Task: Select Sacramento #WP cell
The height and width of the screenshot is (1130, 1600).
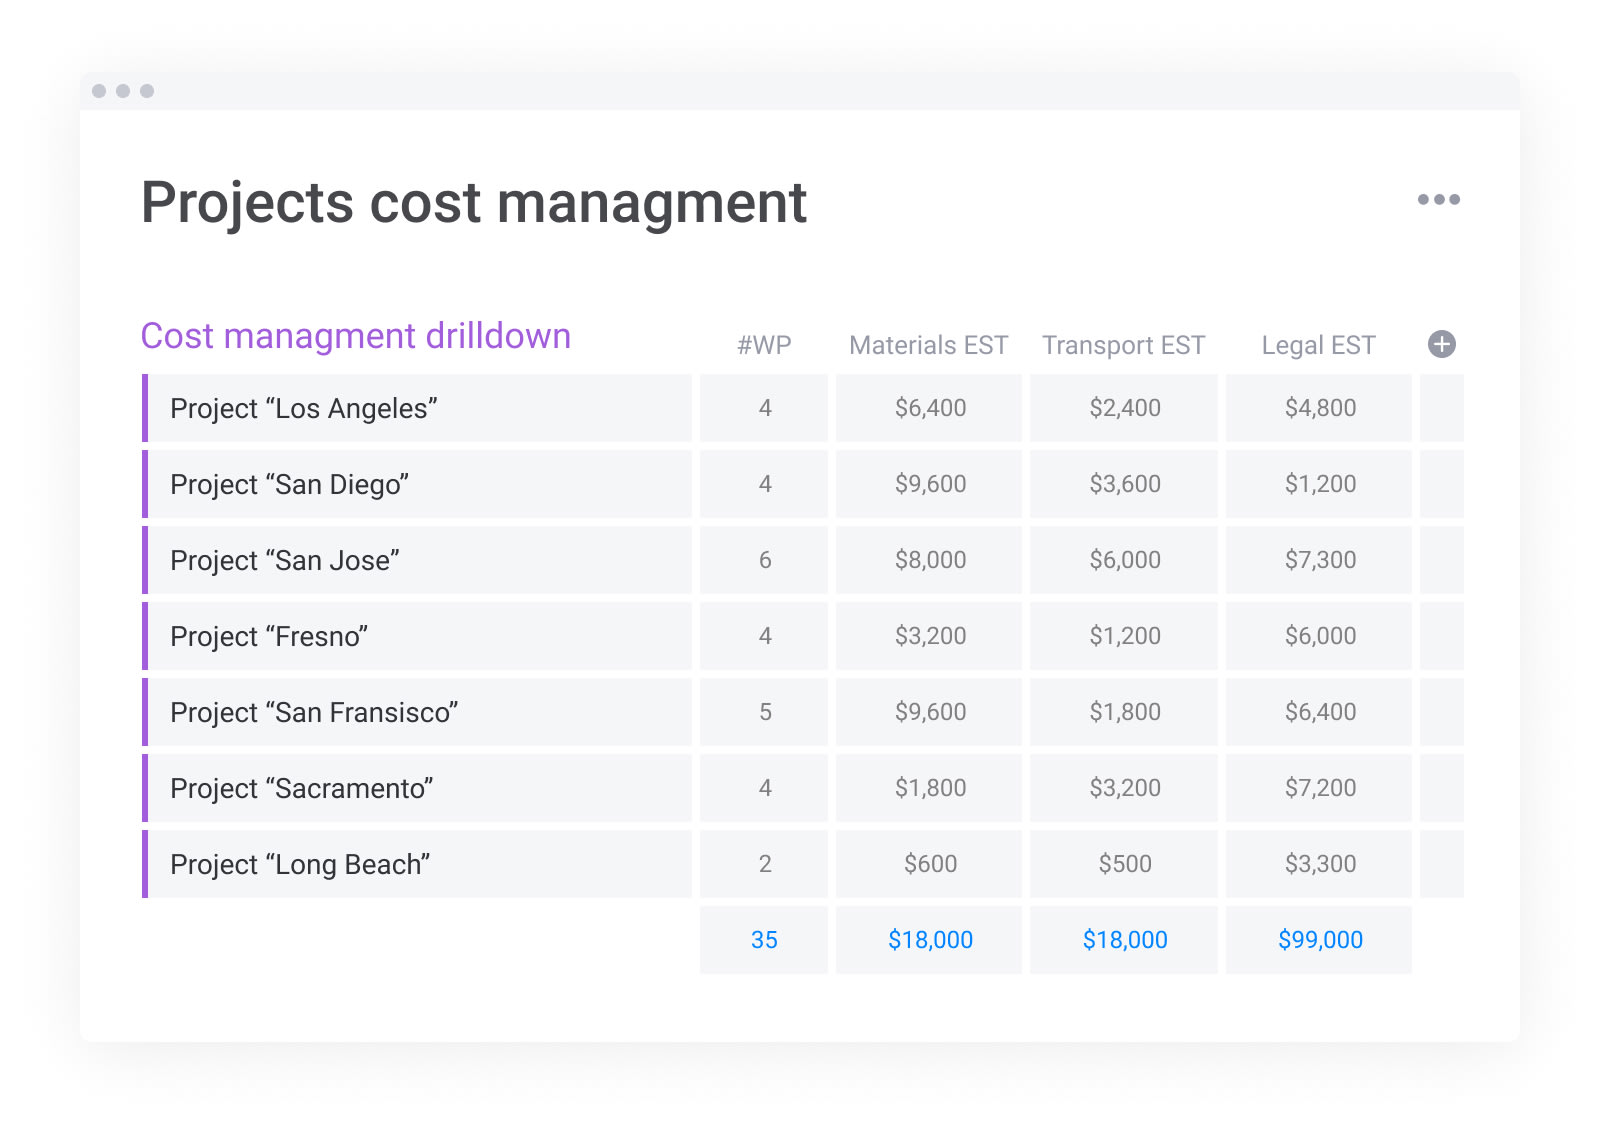Action: click(764, 788)
